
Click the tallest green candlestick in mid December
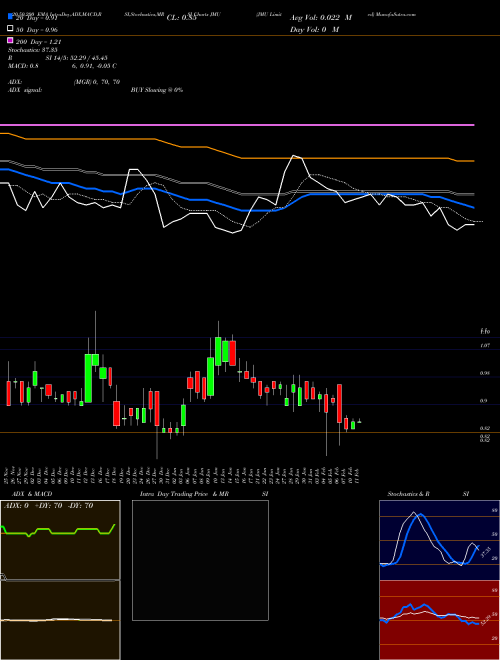tap(88, 378)
